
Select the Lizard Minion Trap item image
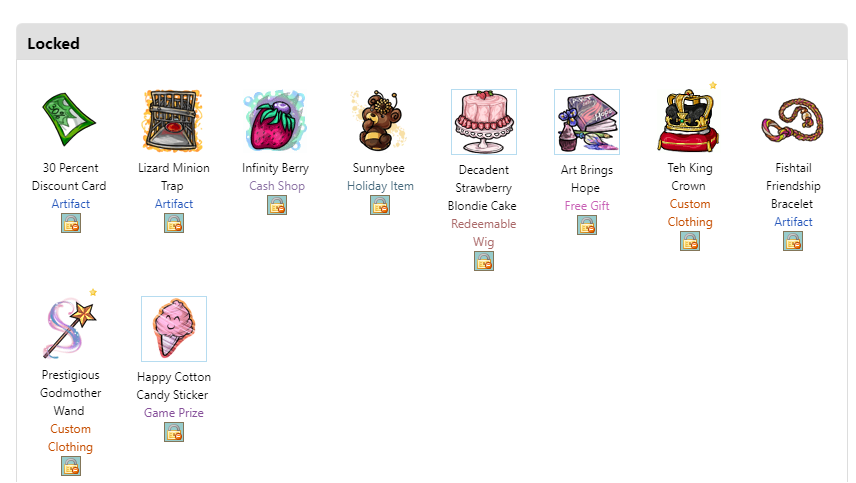click(x=173, y=121)
